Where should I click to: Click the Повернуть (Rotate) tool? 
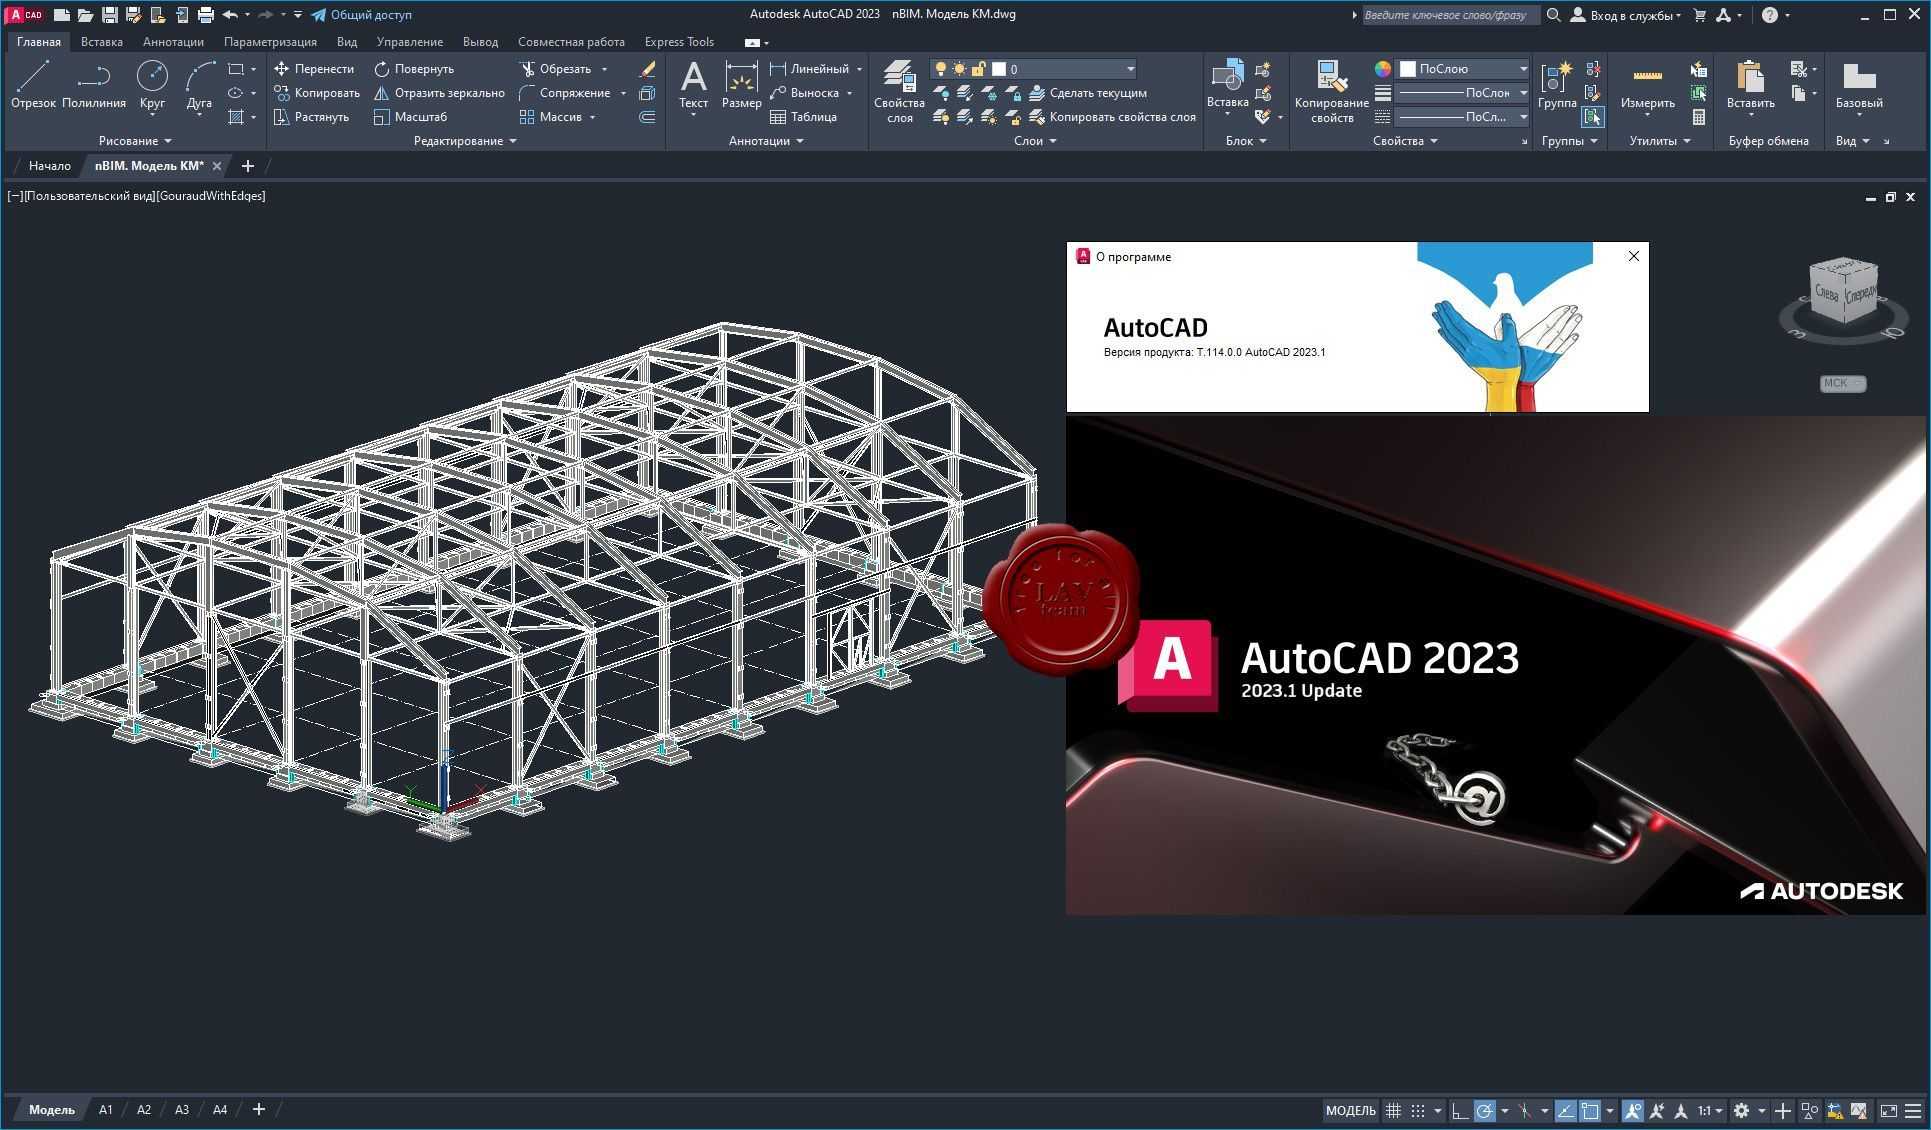click(414, 69)
